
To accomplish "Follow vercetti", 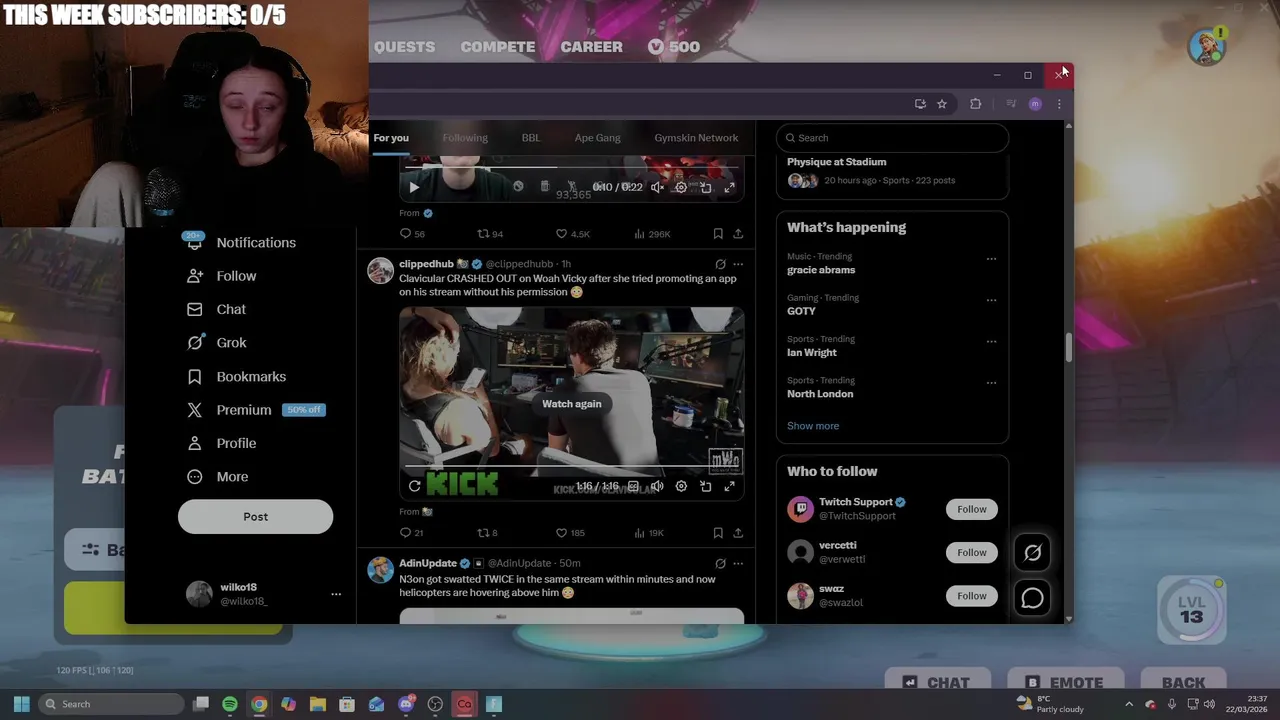I will point(971,552).
